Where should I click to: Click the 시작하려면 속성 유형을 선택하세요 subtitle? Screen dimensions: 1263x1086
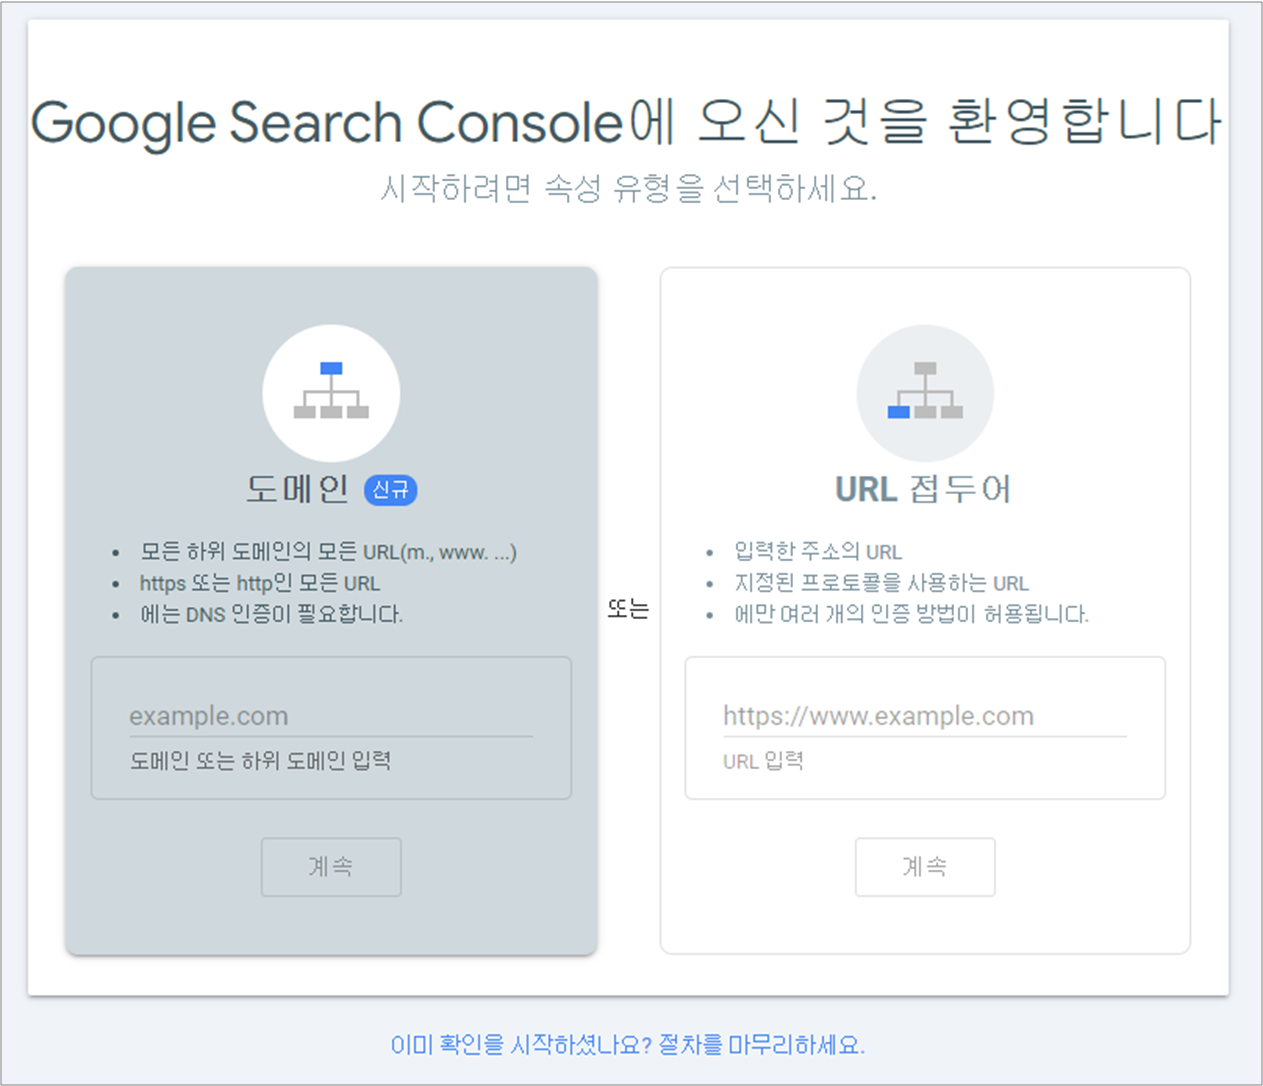[x=631, y=186]
